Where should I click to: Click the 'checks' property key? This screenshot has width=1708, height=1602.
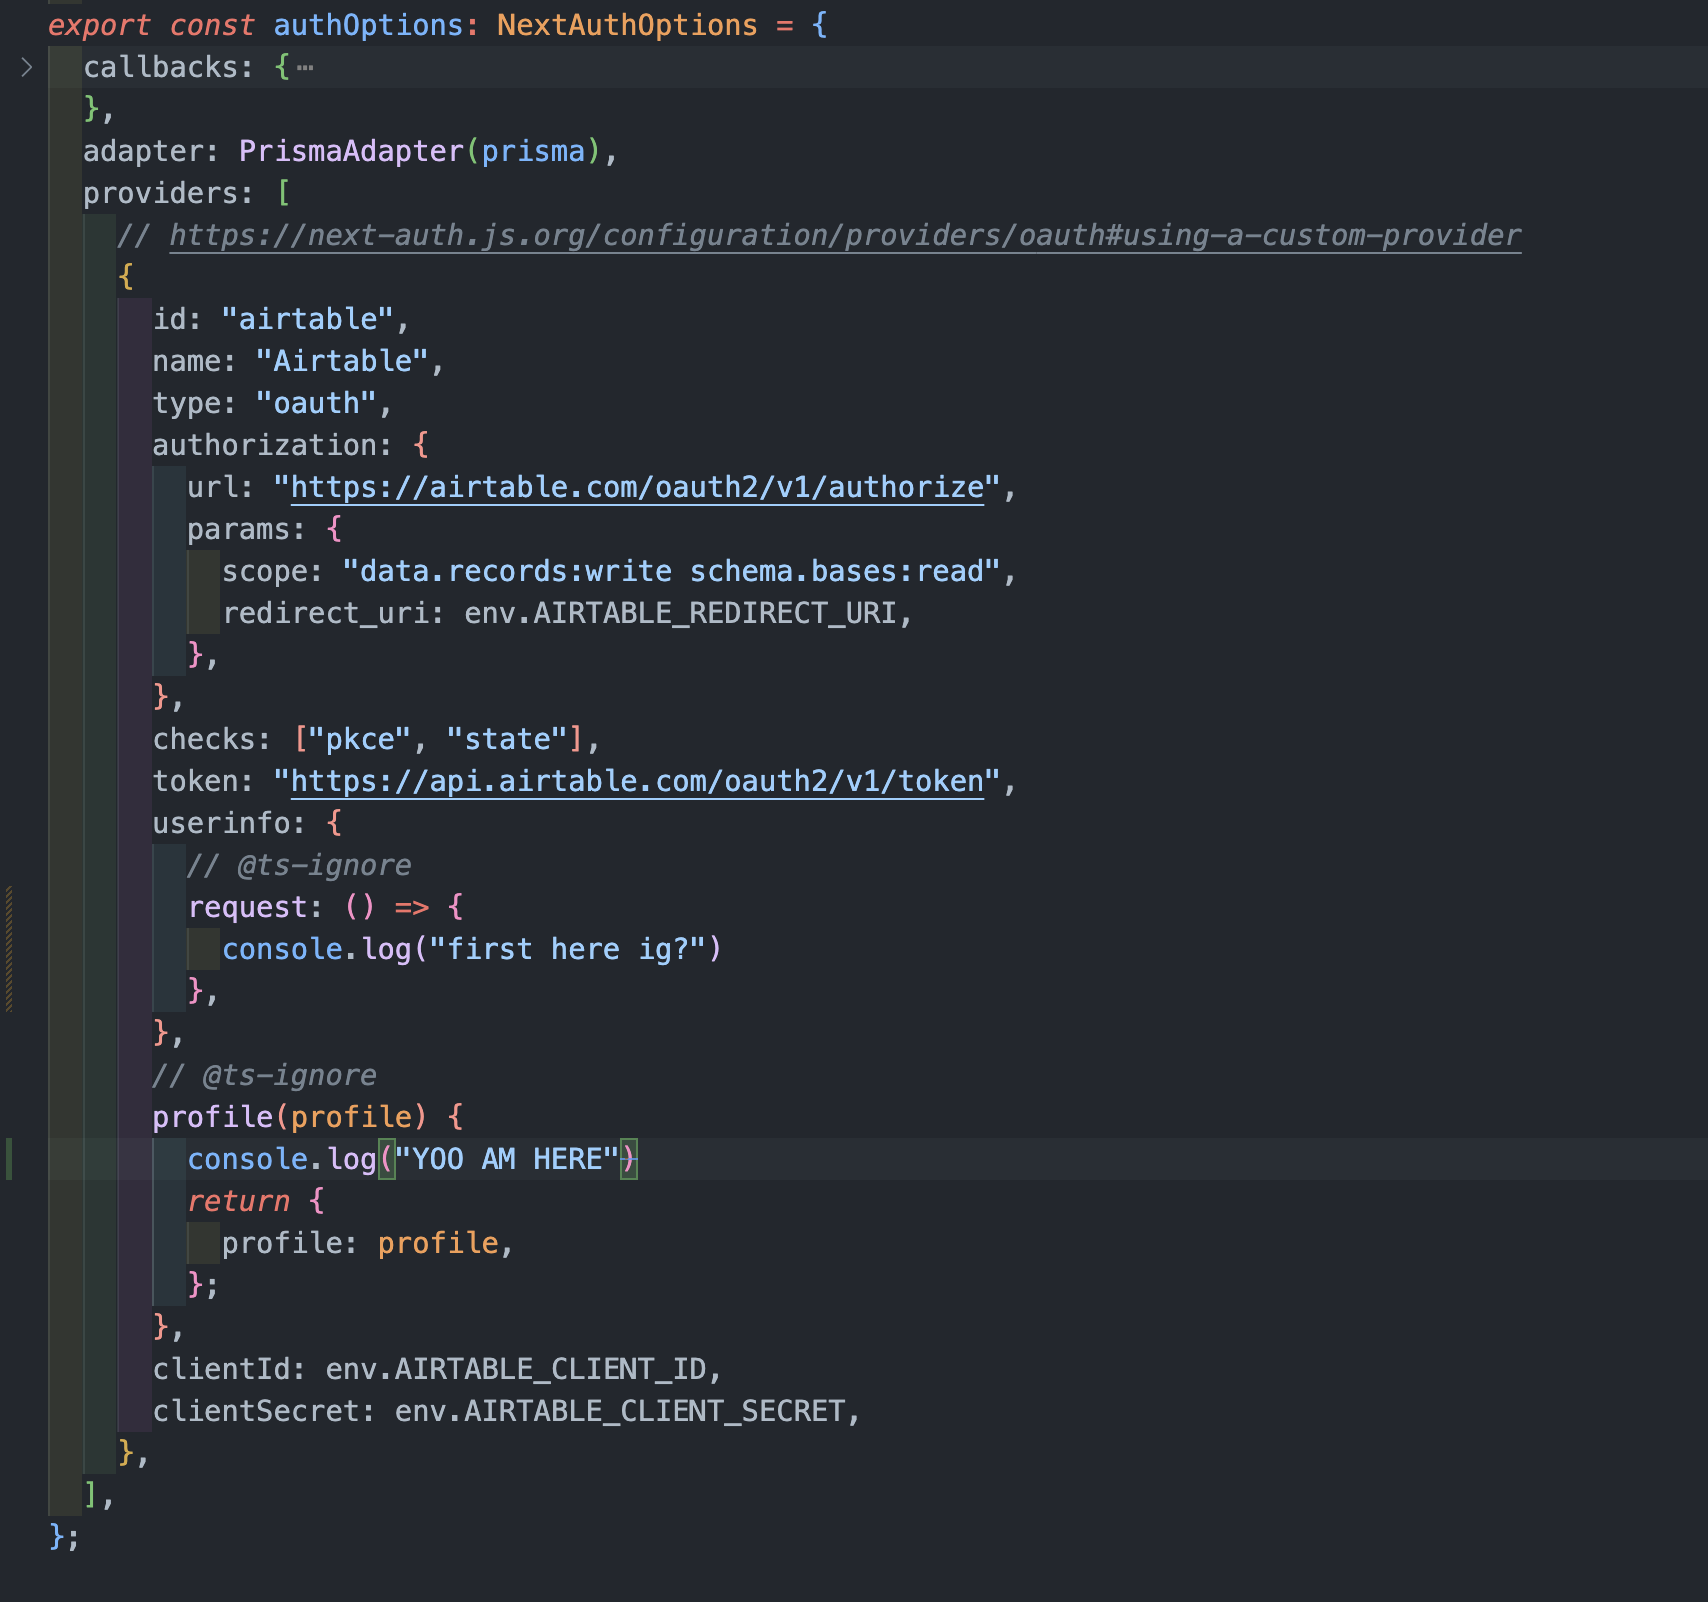click(x=204, y=739)
